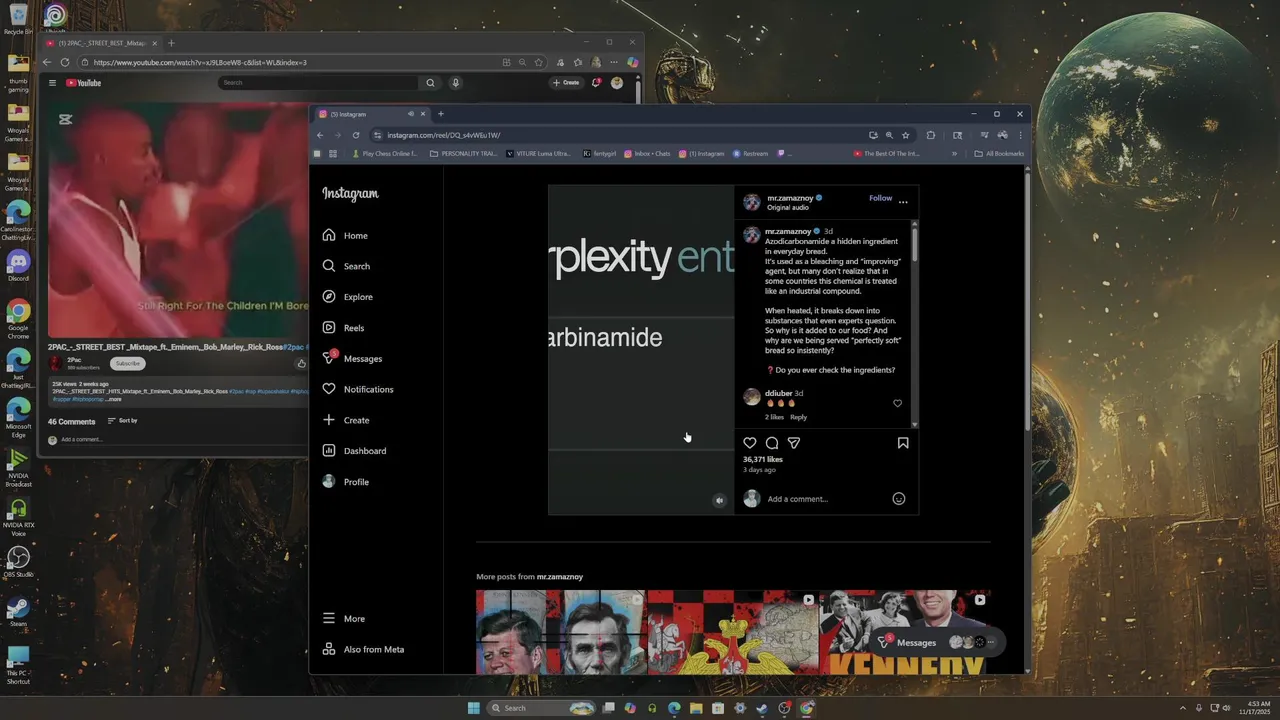Open post options three-dot menu

tap(903, 201)
